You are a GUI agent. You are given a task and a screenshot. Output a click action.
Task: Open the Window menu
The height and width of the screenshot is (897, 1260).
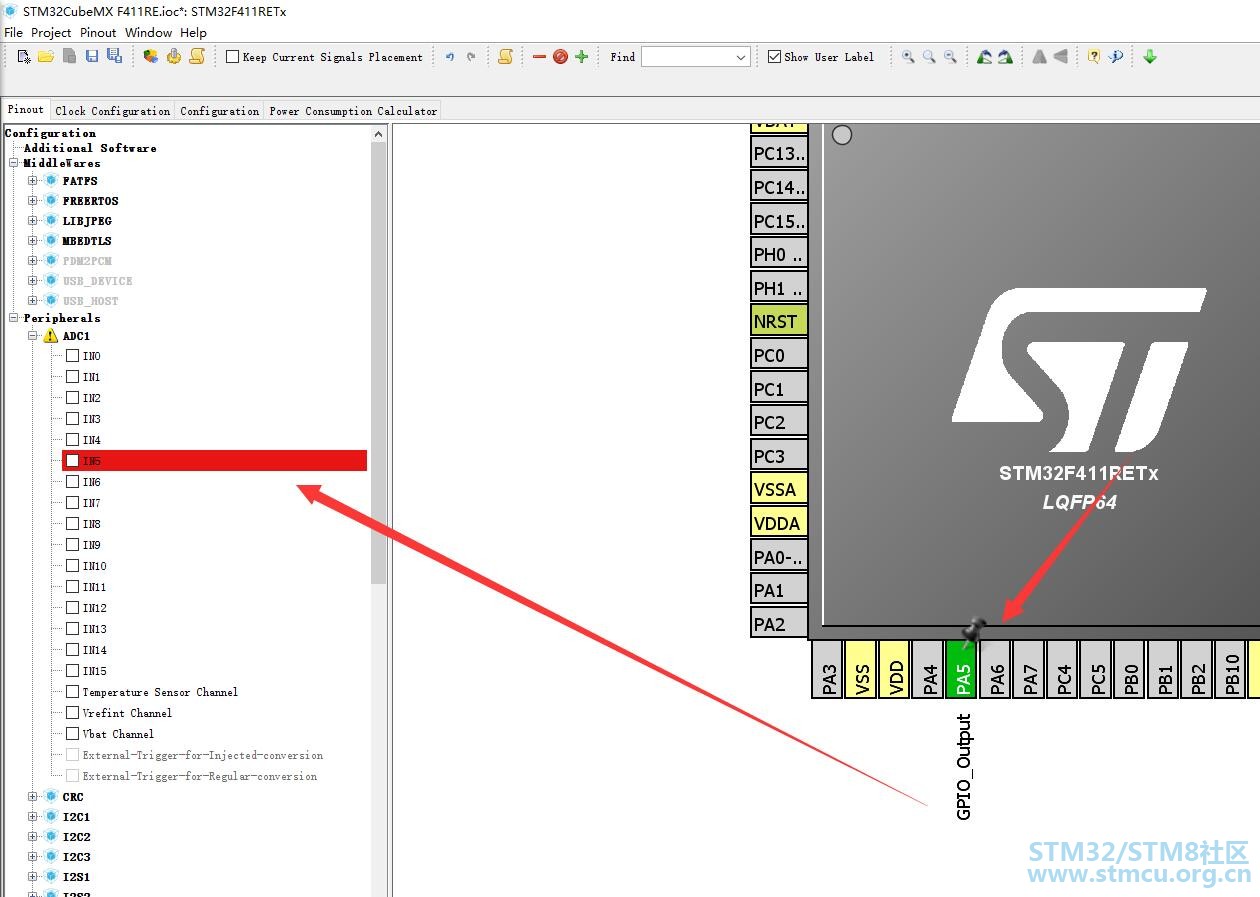pyautogui.click(x=149, y=32)
